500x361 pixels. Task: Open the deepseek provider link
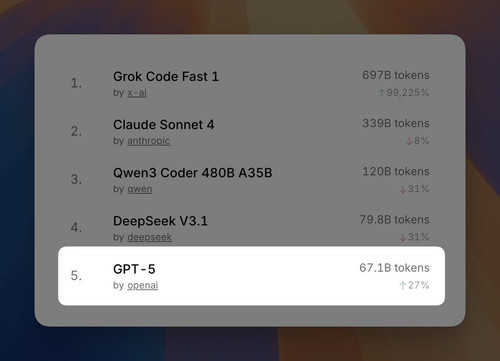[149, 237]
